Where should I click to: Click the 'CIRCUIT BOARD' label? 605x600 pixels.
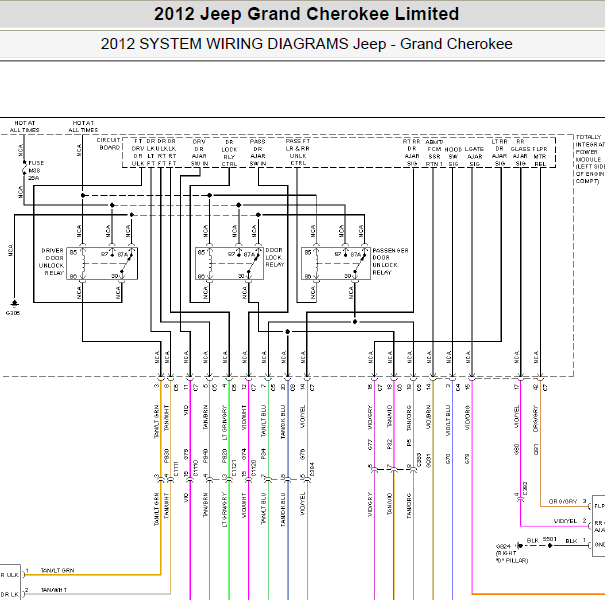pyautogui.click(x=108, y=144)
